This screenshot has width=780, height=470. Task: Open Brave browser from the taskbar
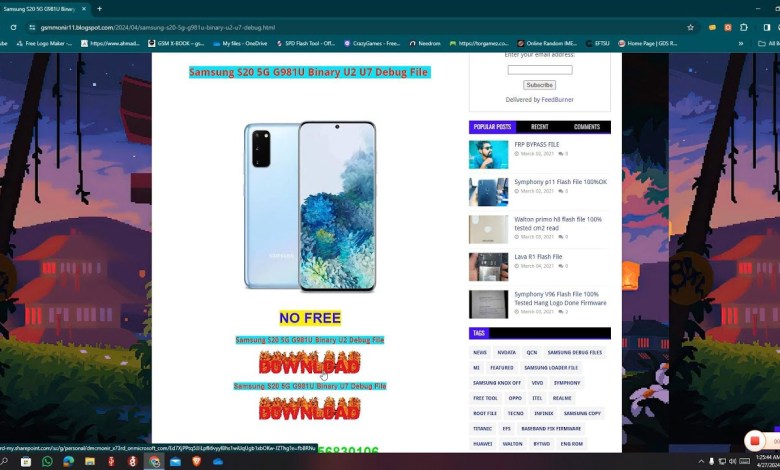[x=196, y=462]
